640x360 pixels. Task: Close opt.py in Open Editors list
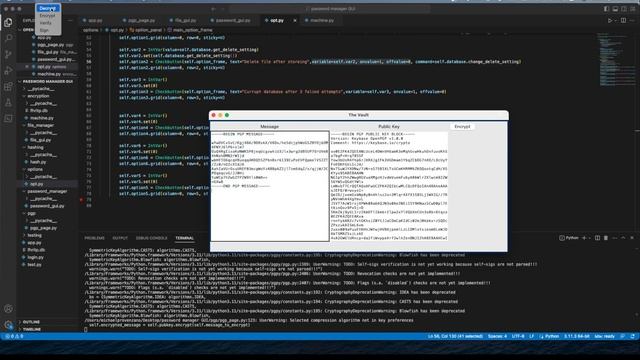pos(27,67)
